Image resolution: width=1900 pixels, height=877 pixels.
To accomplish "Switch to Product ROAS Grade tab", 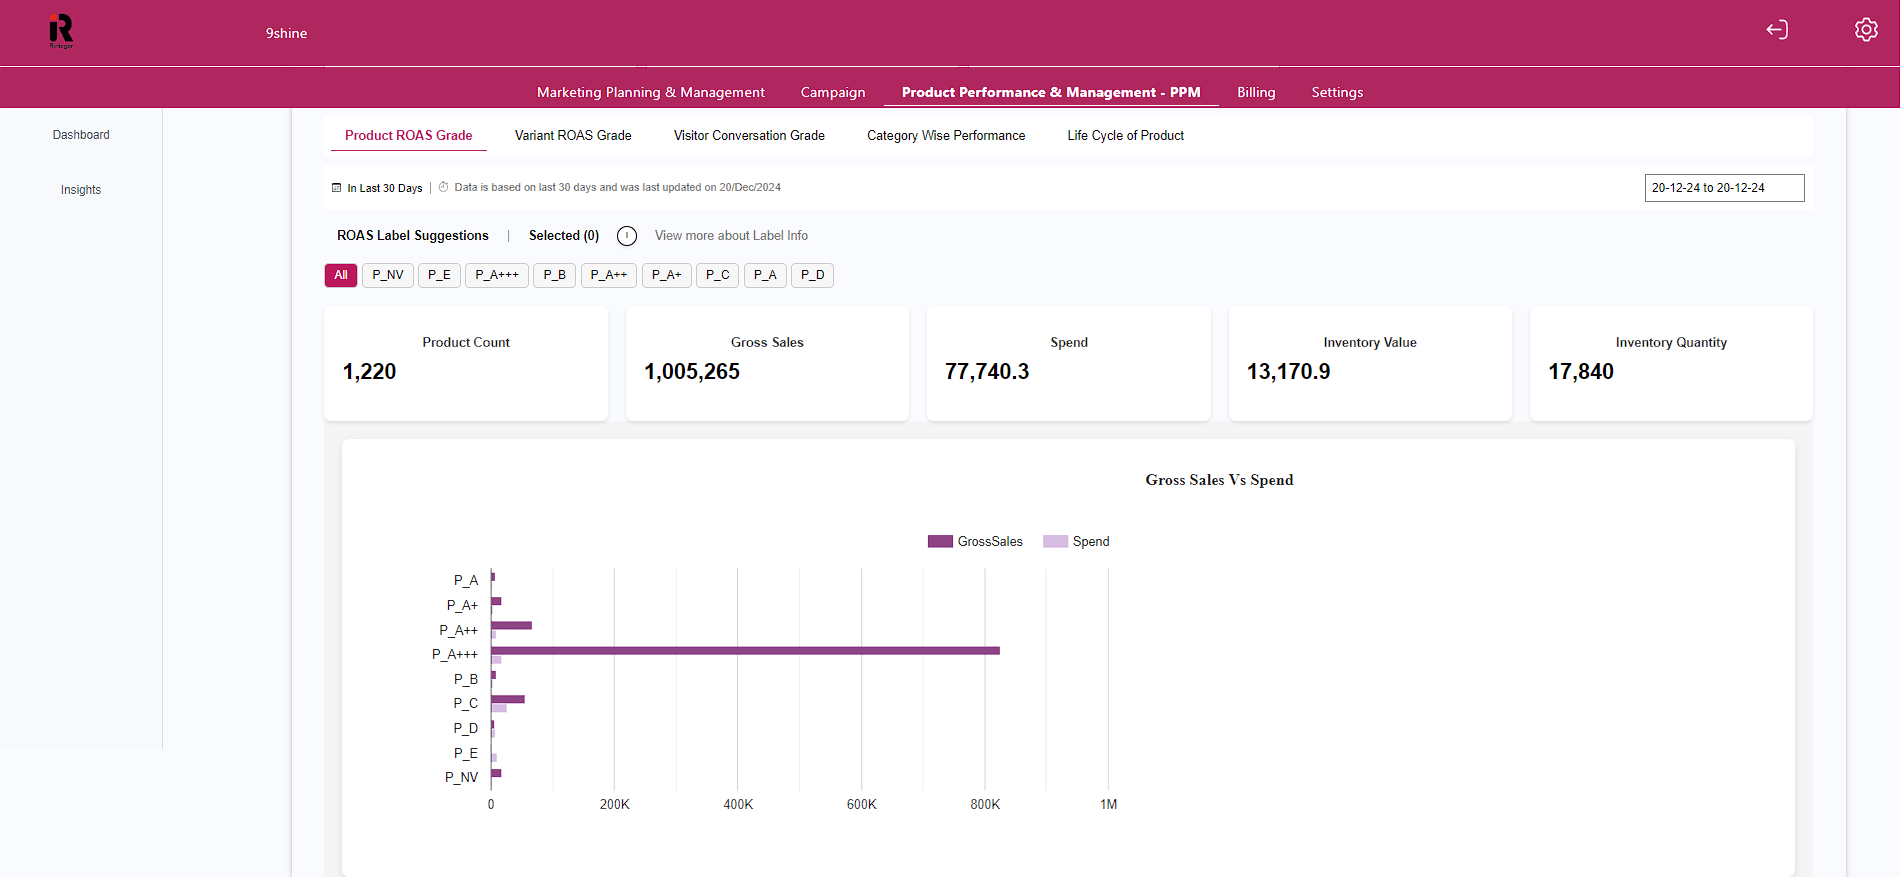I will (409, 135).
